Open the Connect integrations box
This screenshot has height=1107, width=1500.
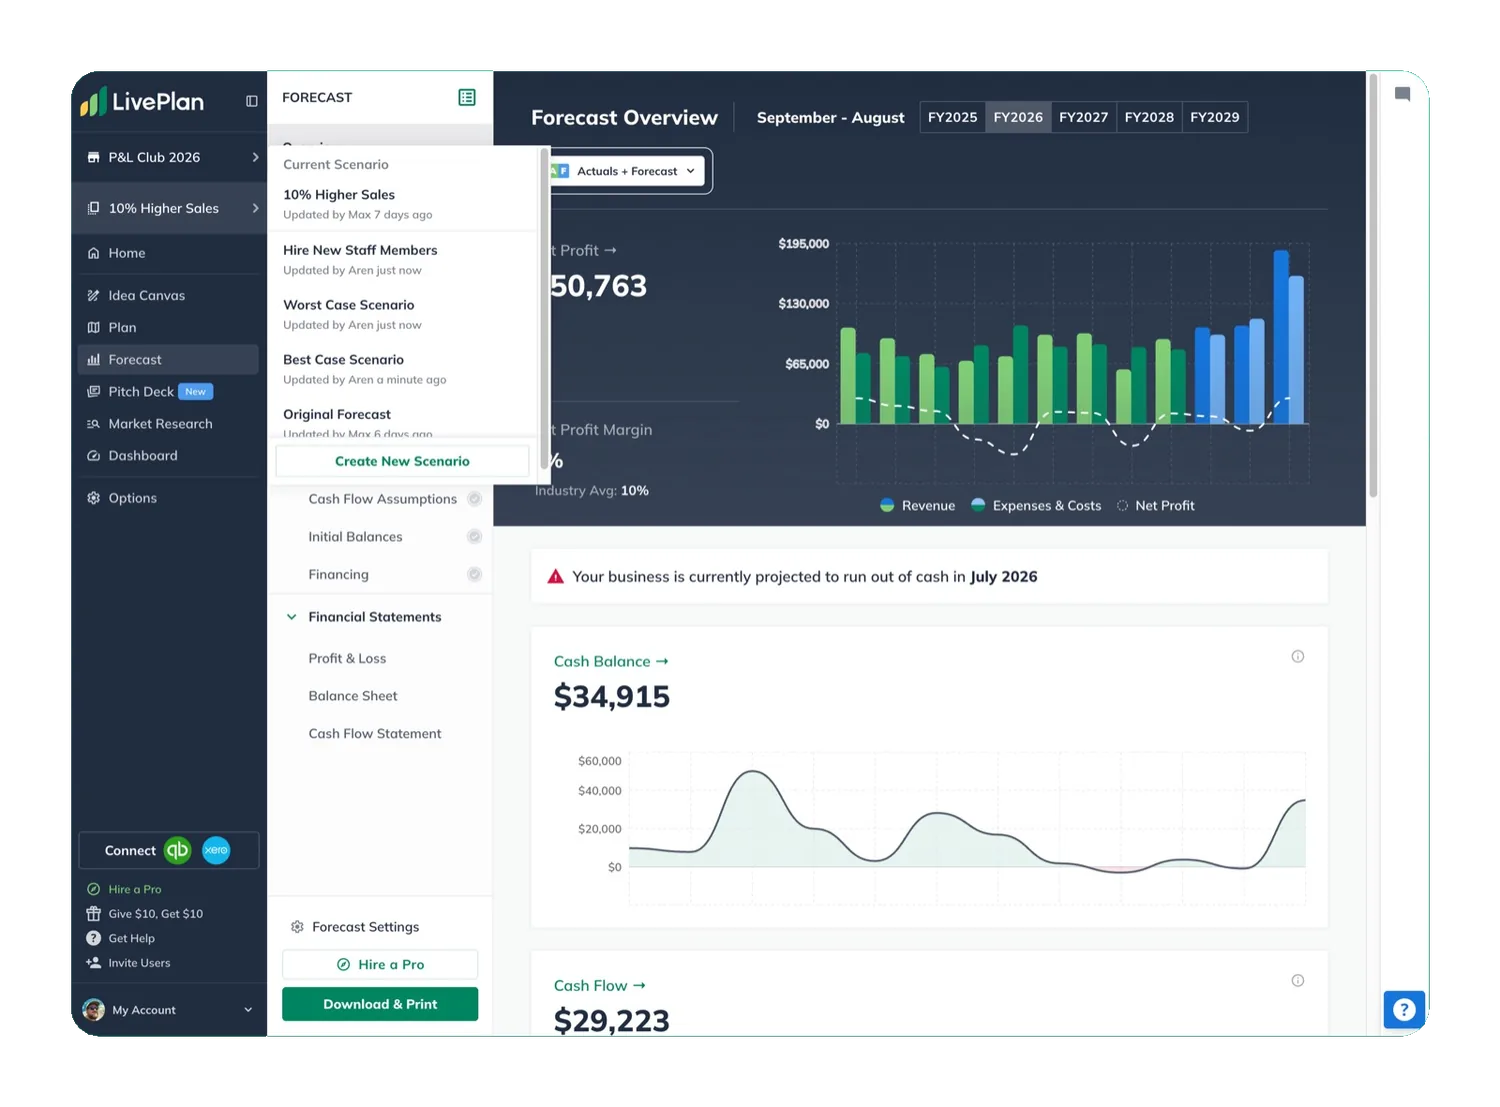[x=169, y=850]
